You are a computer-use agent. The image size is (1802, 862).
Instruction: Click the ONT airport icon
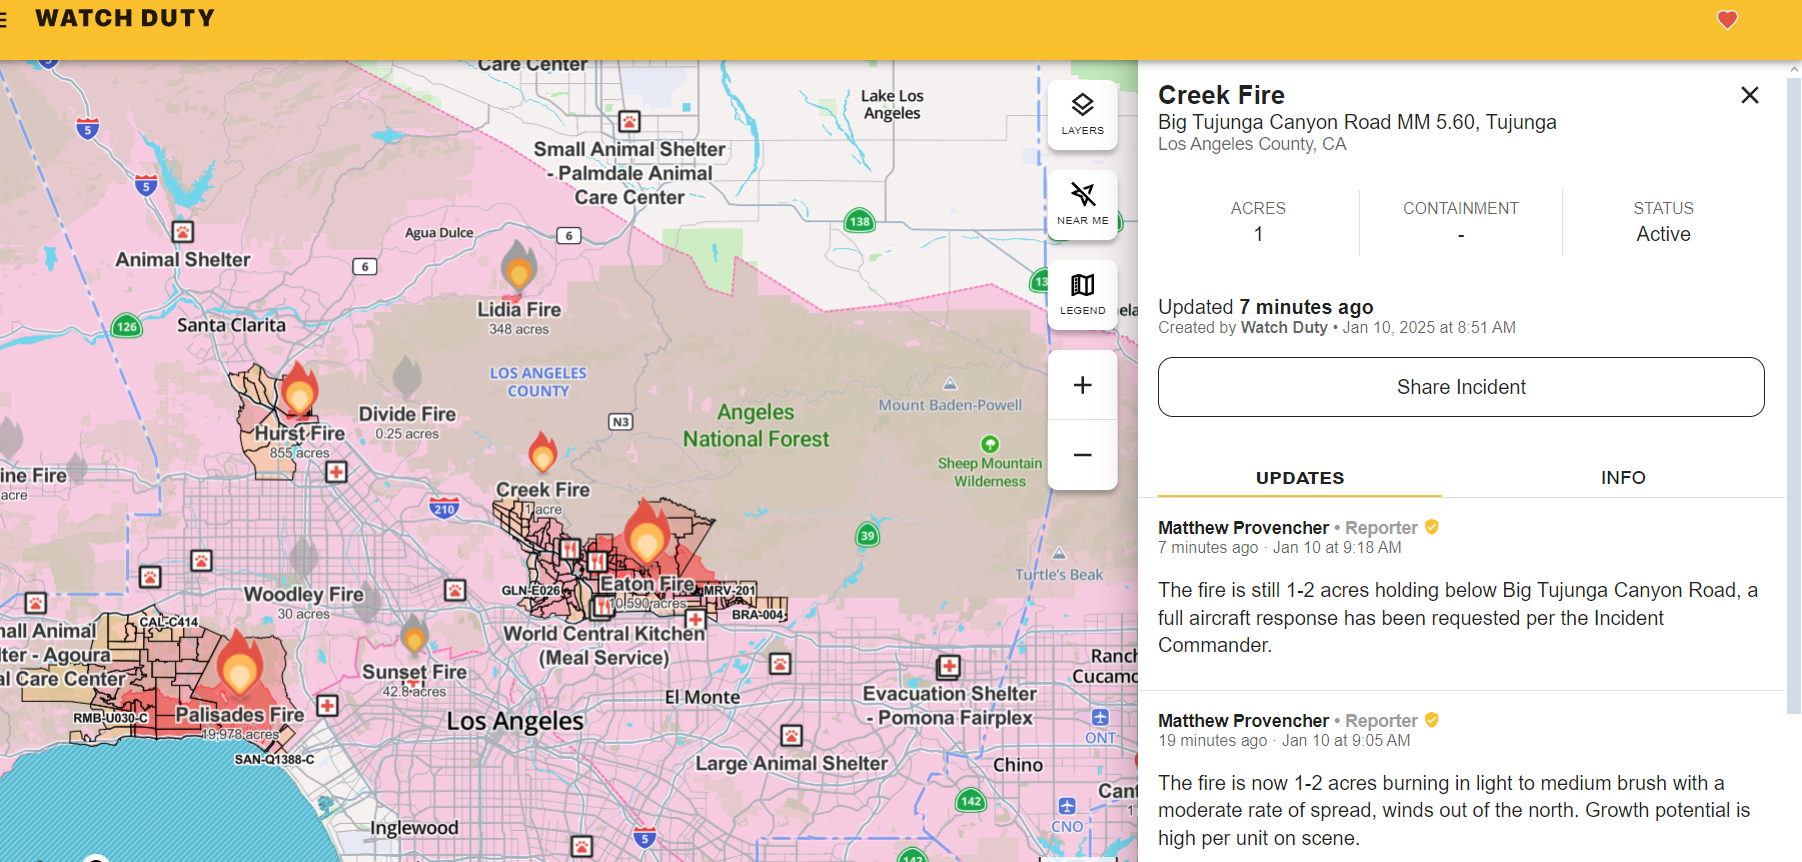(x=1100, y=717)
